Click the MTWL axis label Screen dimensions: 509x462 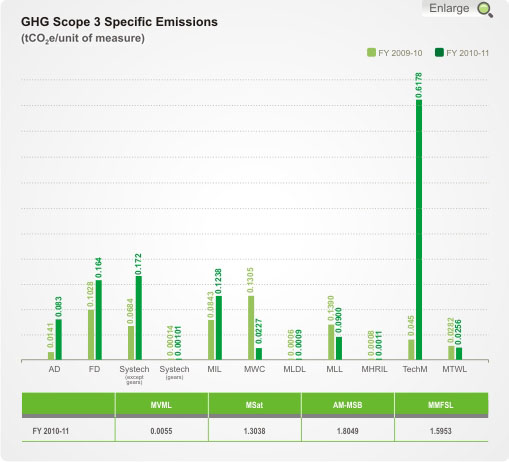pyautogui.click(x=454, y=369)
